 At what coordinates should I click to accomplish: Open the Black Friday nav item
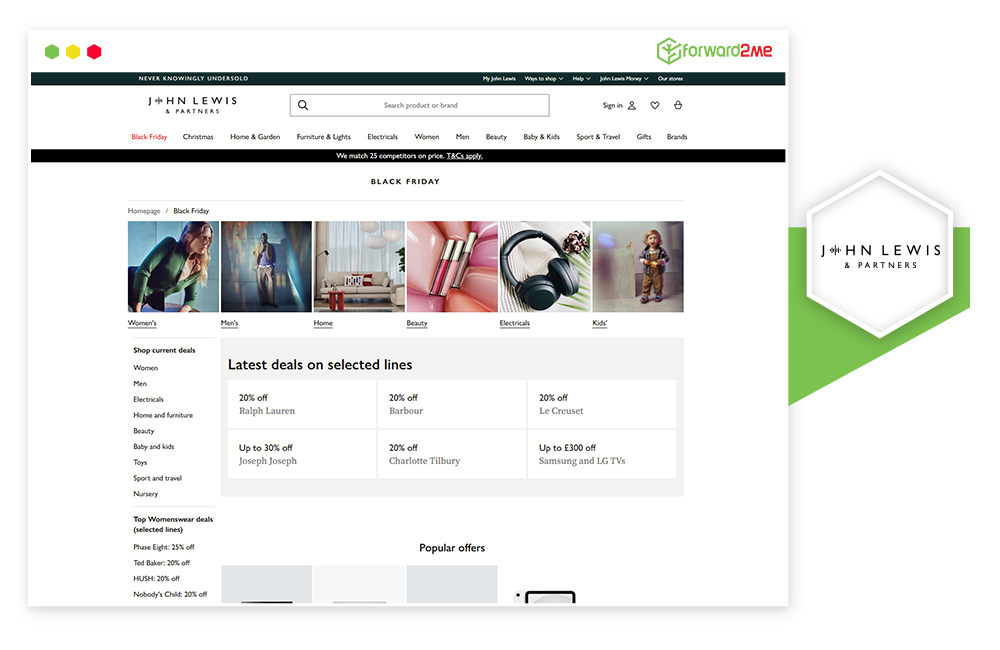pos(149,137)
